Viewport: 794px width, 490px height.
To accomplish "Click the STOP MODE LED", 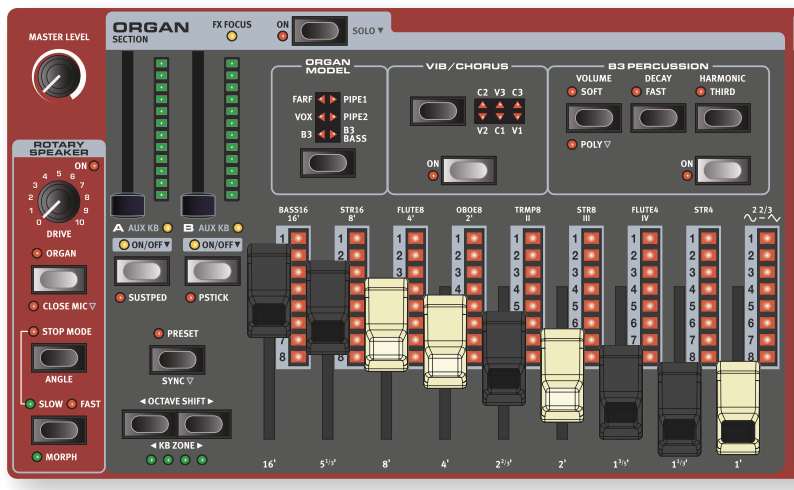I will click(x=33, y=332).
